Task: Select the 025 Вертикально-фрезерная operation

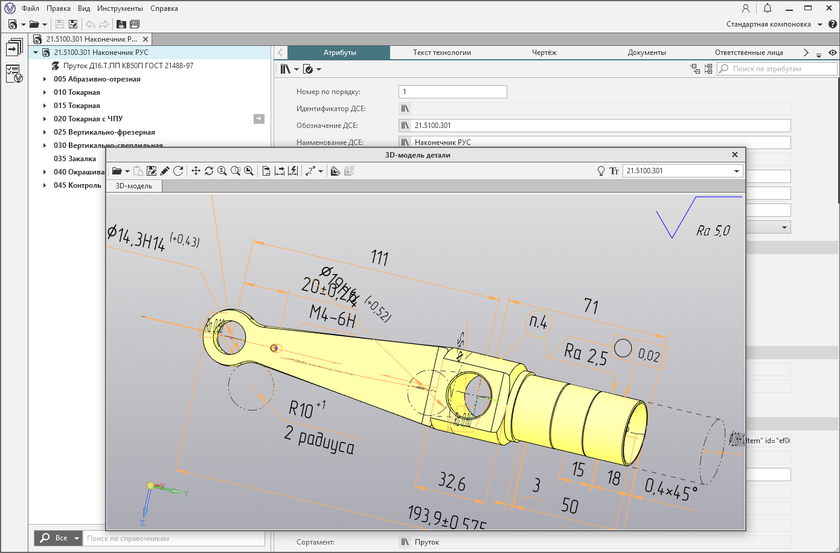Action: click(x=104, y=132)
